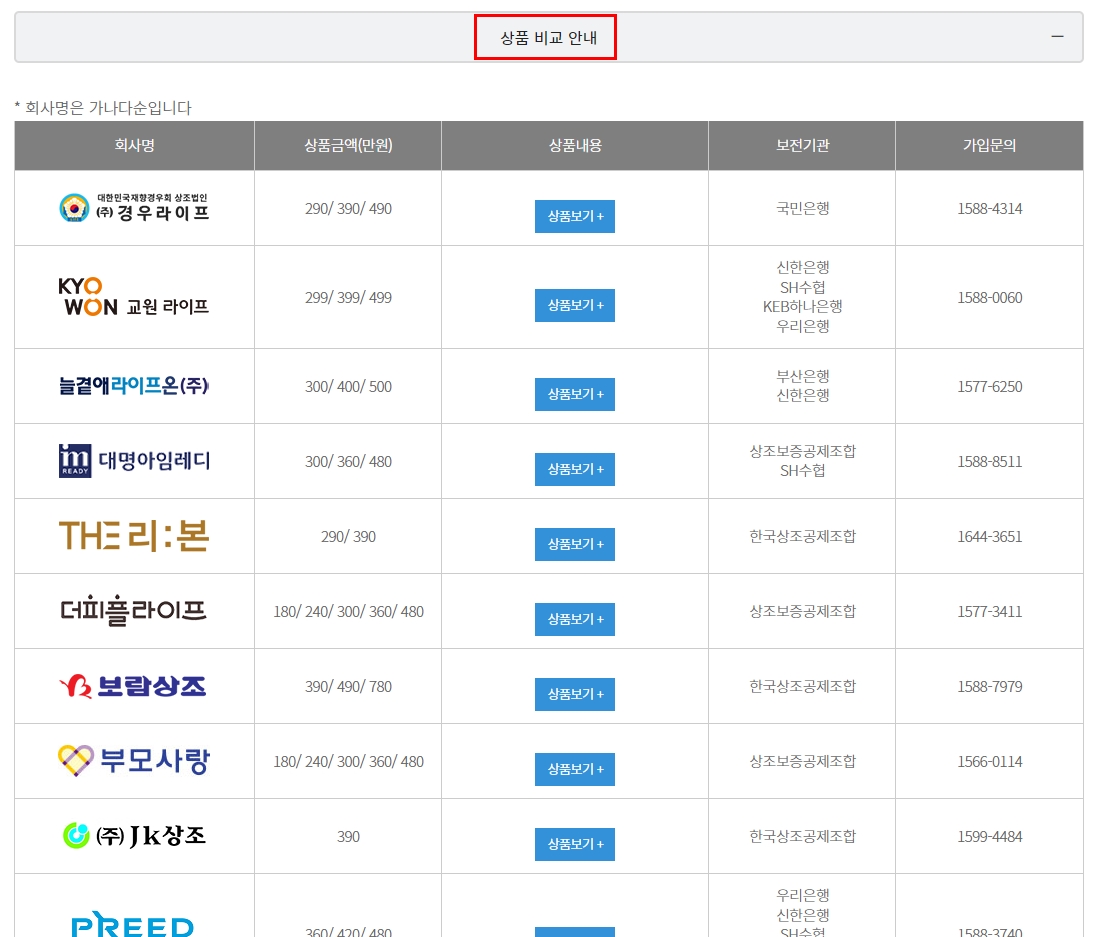Open 상품보기+ for JK상조
1100x937 pixels.
click(x=575, y=844)
